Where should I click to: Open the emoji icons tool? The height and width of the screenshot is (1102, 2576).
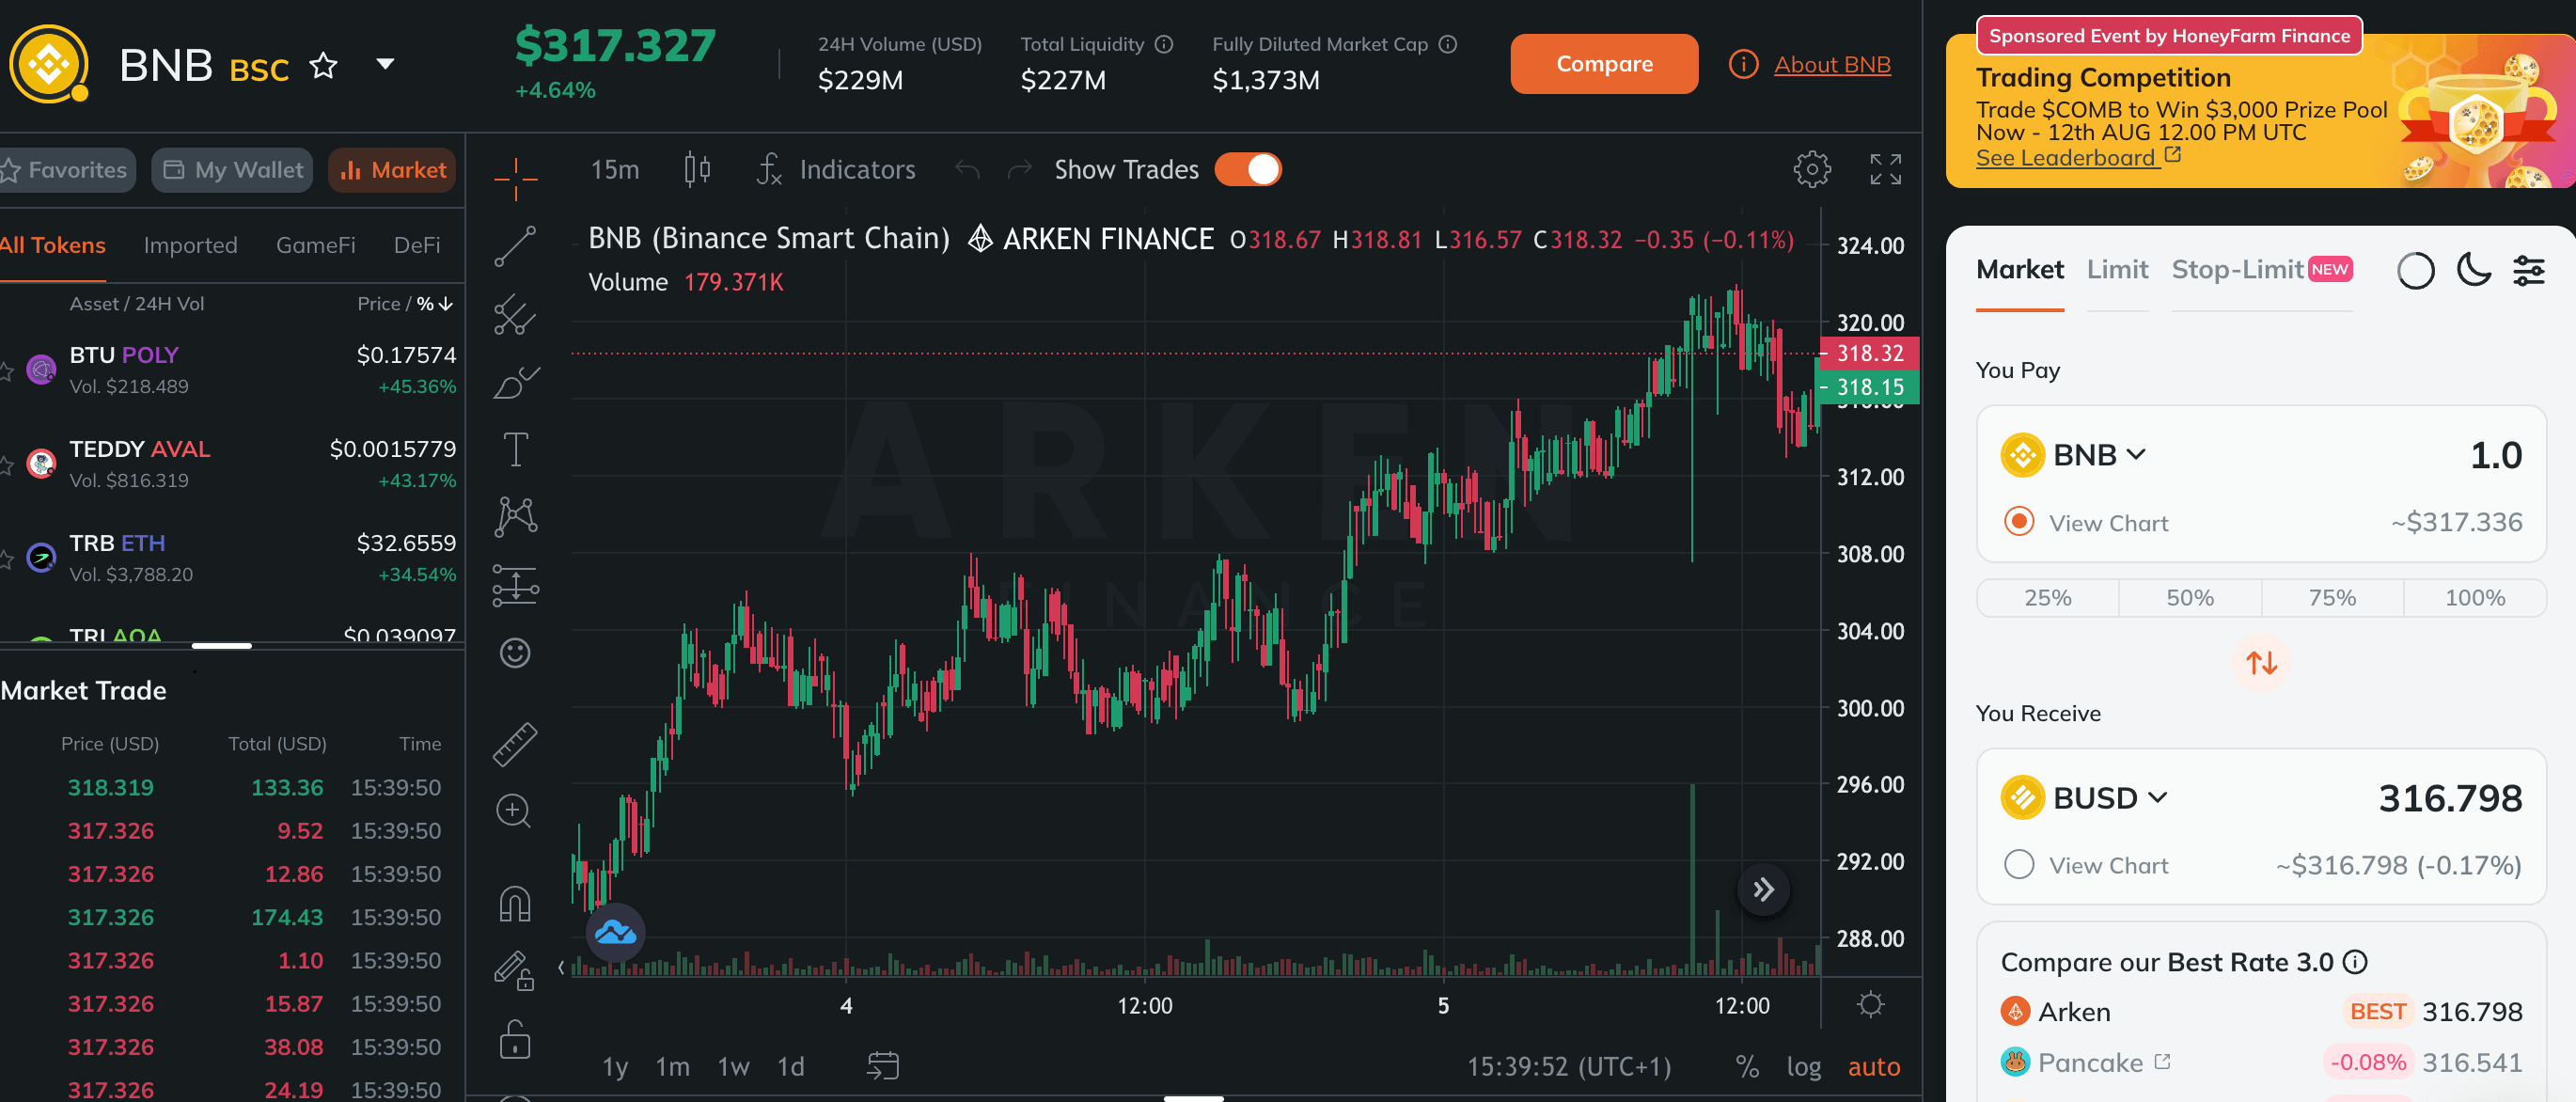coord(515,653)
